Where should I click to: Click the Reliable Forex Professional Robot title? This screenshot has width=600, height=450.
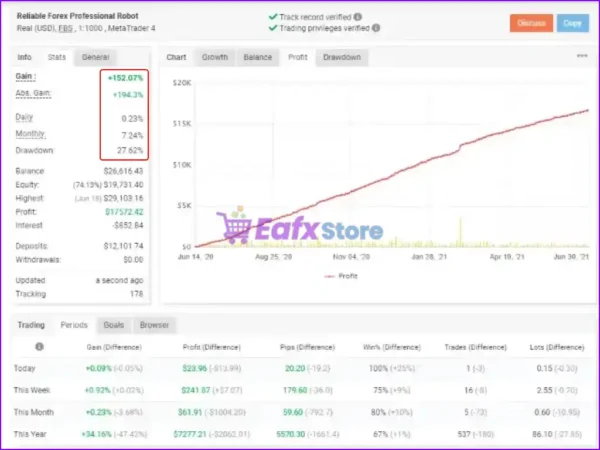[x=78, y=16]
